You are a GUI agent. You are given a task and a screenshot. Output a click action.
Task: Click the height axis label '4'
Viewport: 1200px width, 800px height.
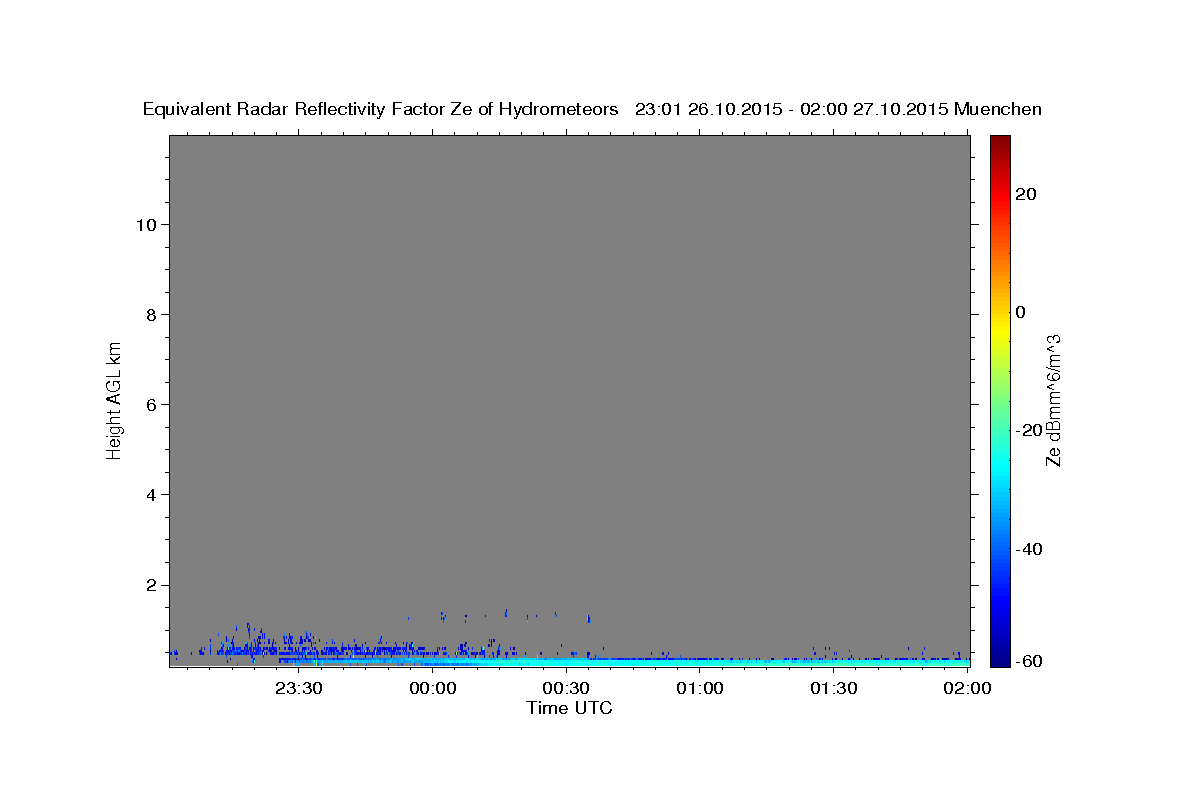click(x=152, y=494)
